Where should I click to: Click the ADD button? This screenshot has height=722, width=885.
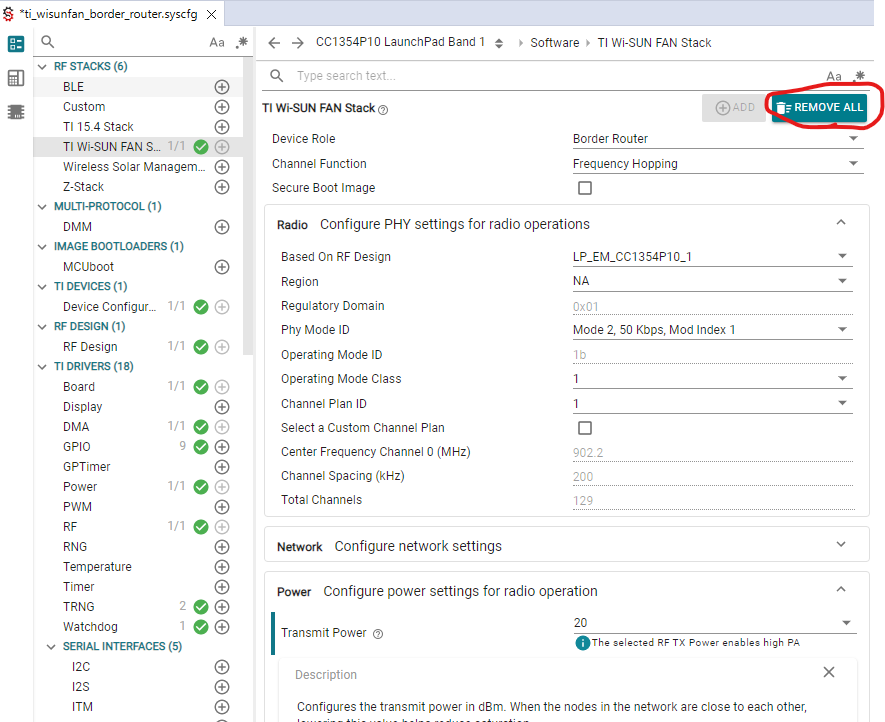(x=734, y=107)
